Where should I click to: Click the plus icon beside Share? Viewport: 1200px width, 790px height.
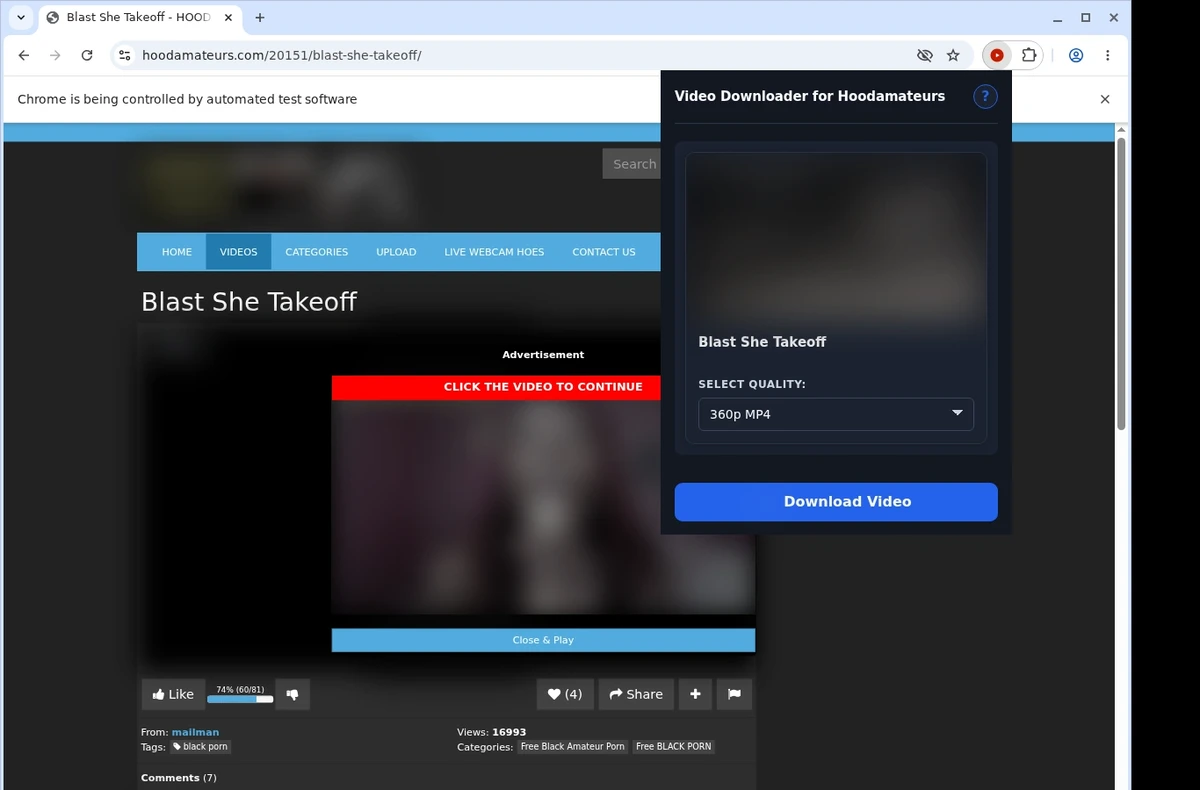695,694
